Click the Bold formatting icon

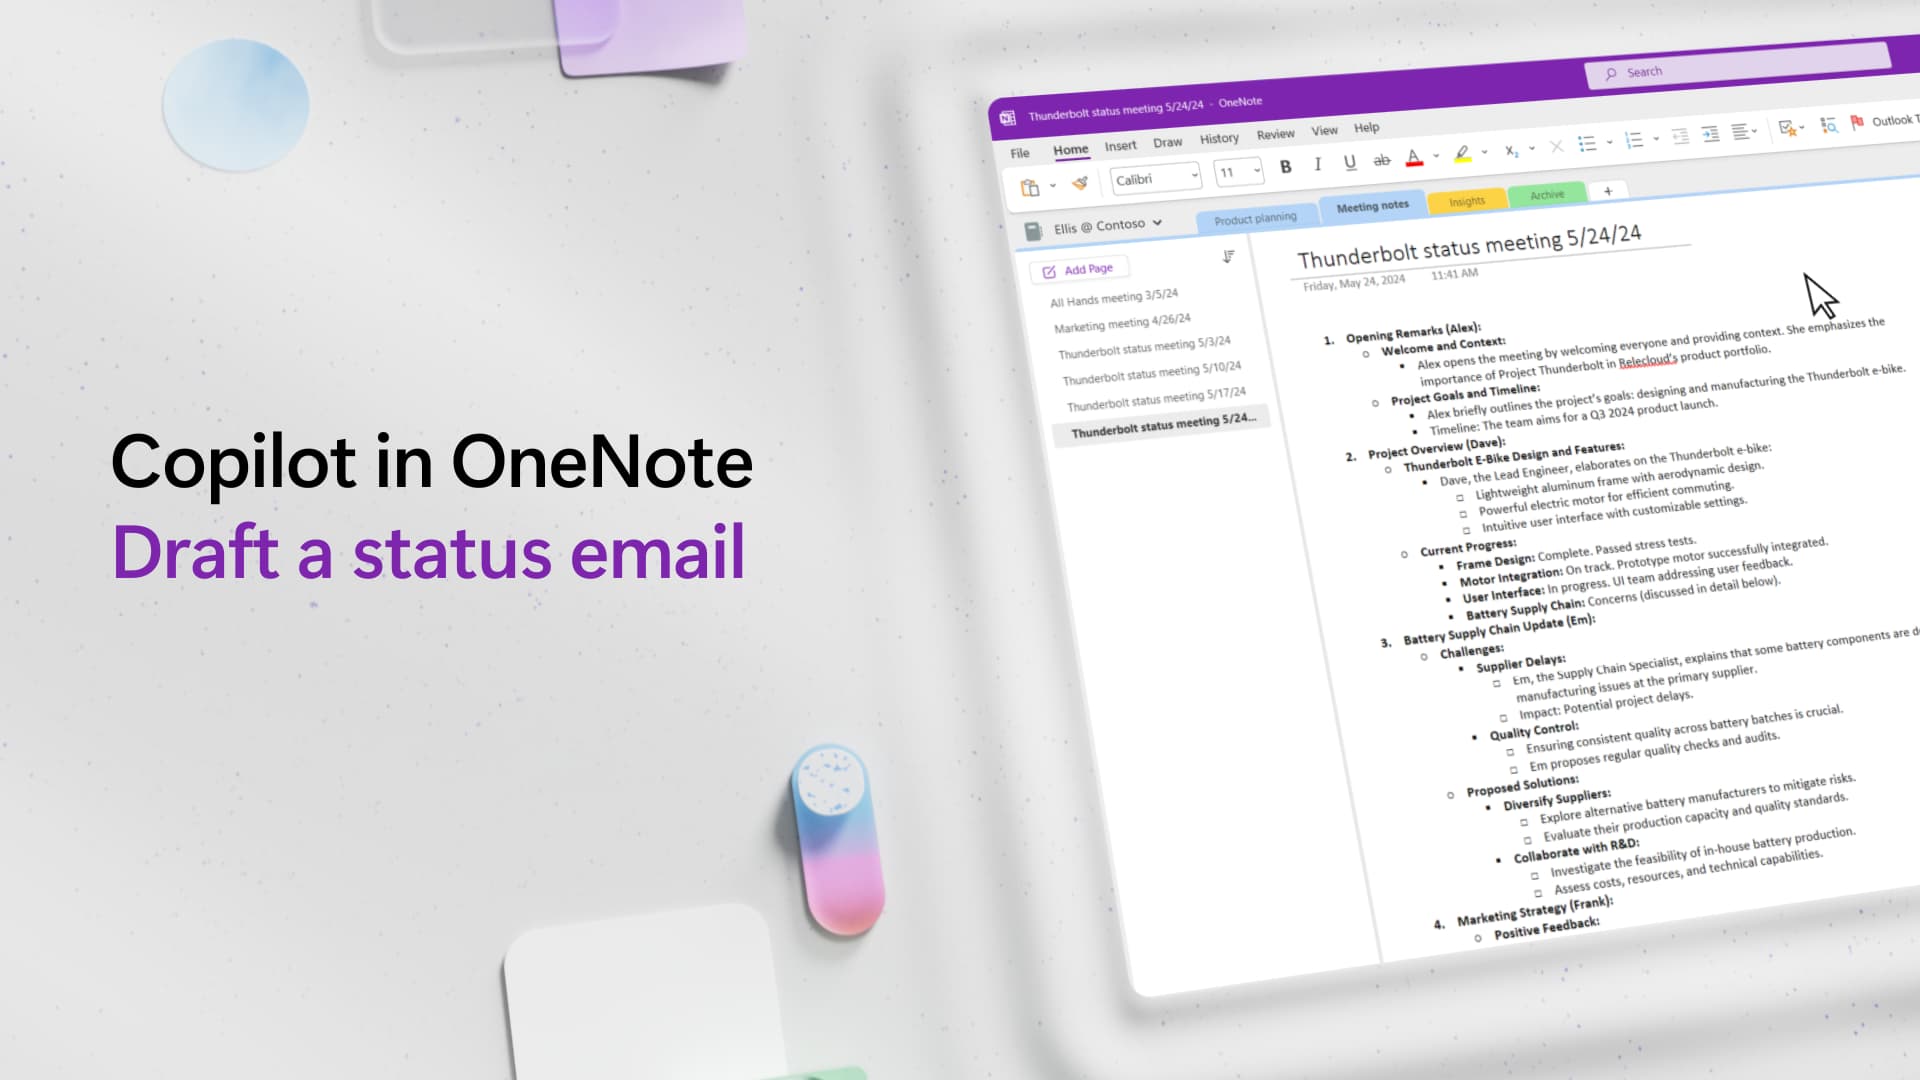1287,169
